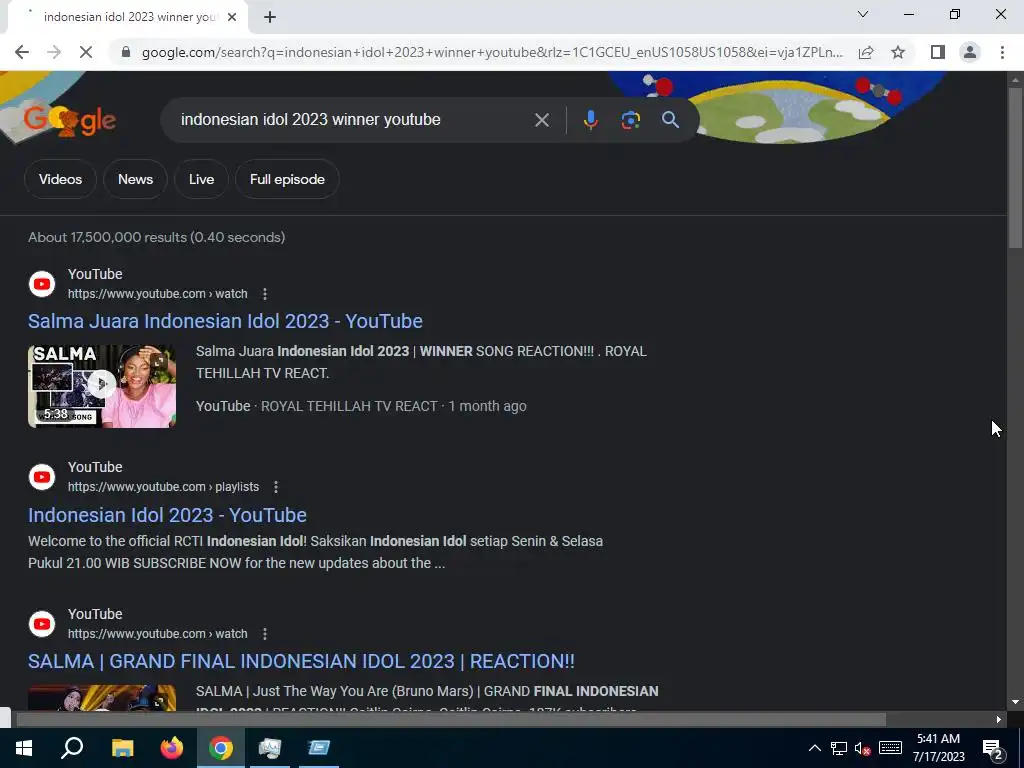Click the address bar URL
This screenshot has height=768, width=1024.
tap(492, 52)
